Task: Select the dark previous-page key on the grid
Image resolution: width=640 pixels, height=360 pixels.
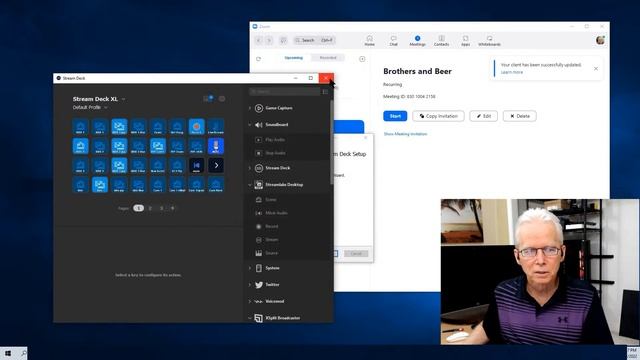Action: tap(196, 165)
